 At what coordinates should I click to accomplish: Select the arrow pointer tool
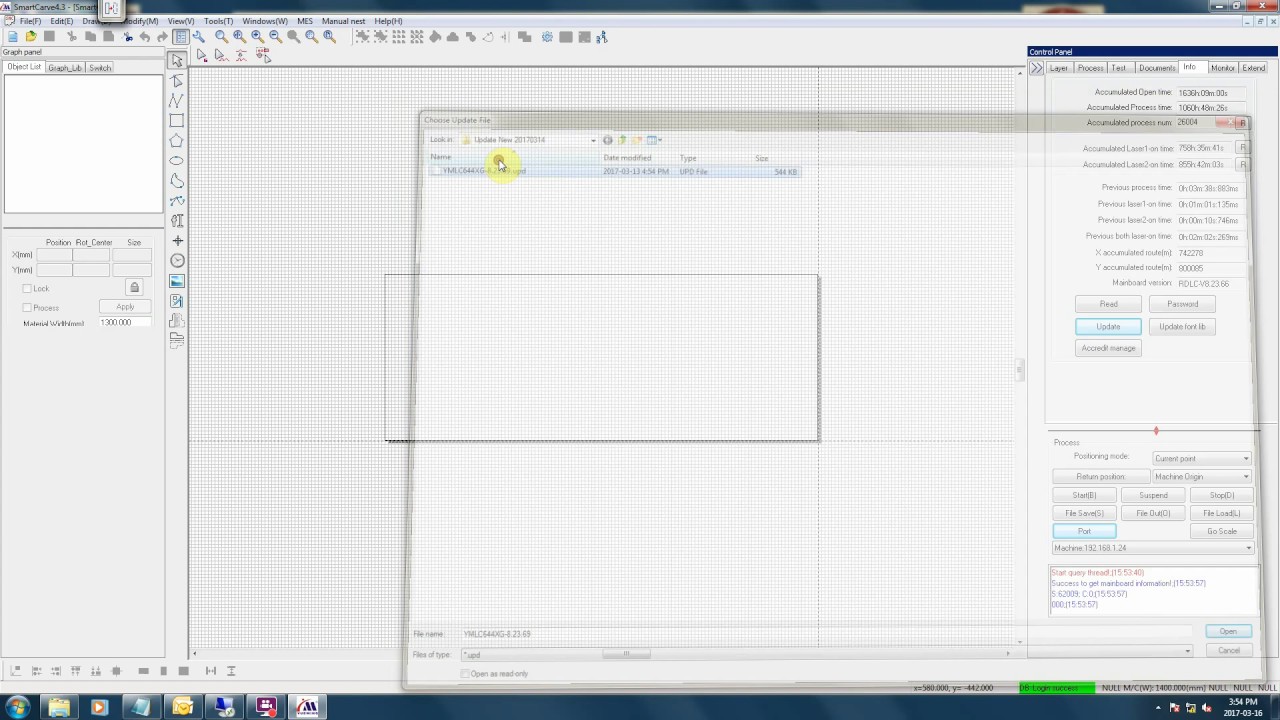coord(177,61)
